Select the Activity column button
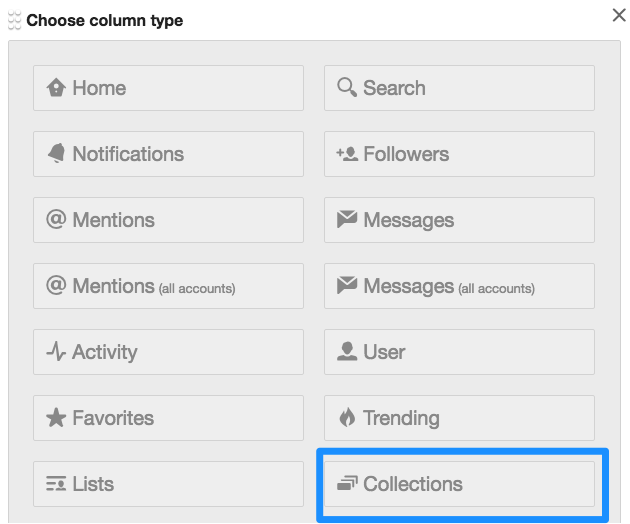 click(168, 352)
